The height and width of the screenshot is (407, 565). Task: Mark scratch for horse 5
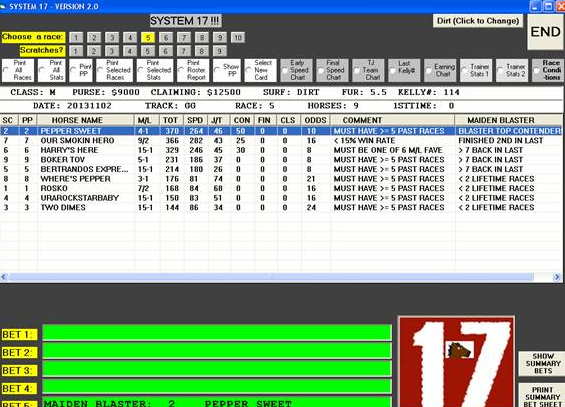[148, 51]
